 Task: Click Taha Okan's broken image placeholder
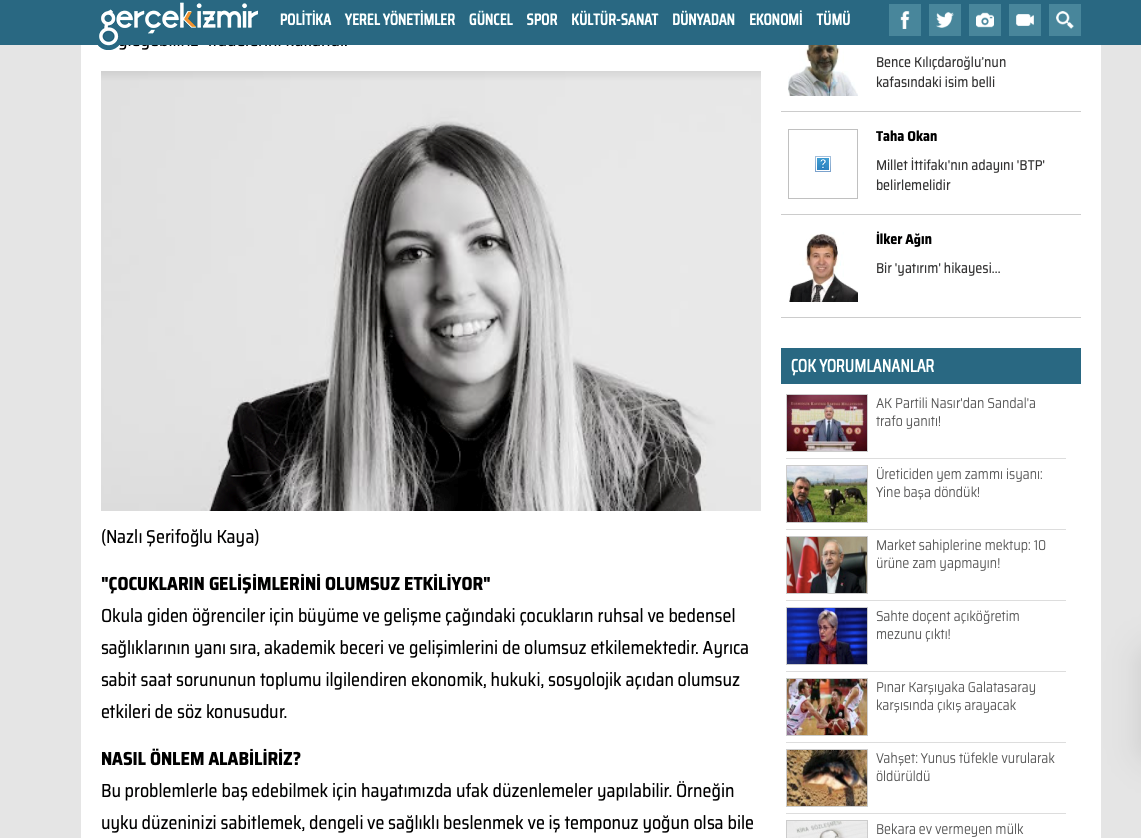[822, 164]
